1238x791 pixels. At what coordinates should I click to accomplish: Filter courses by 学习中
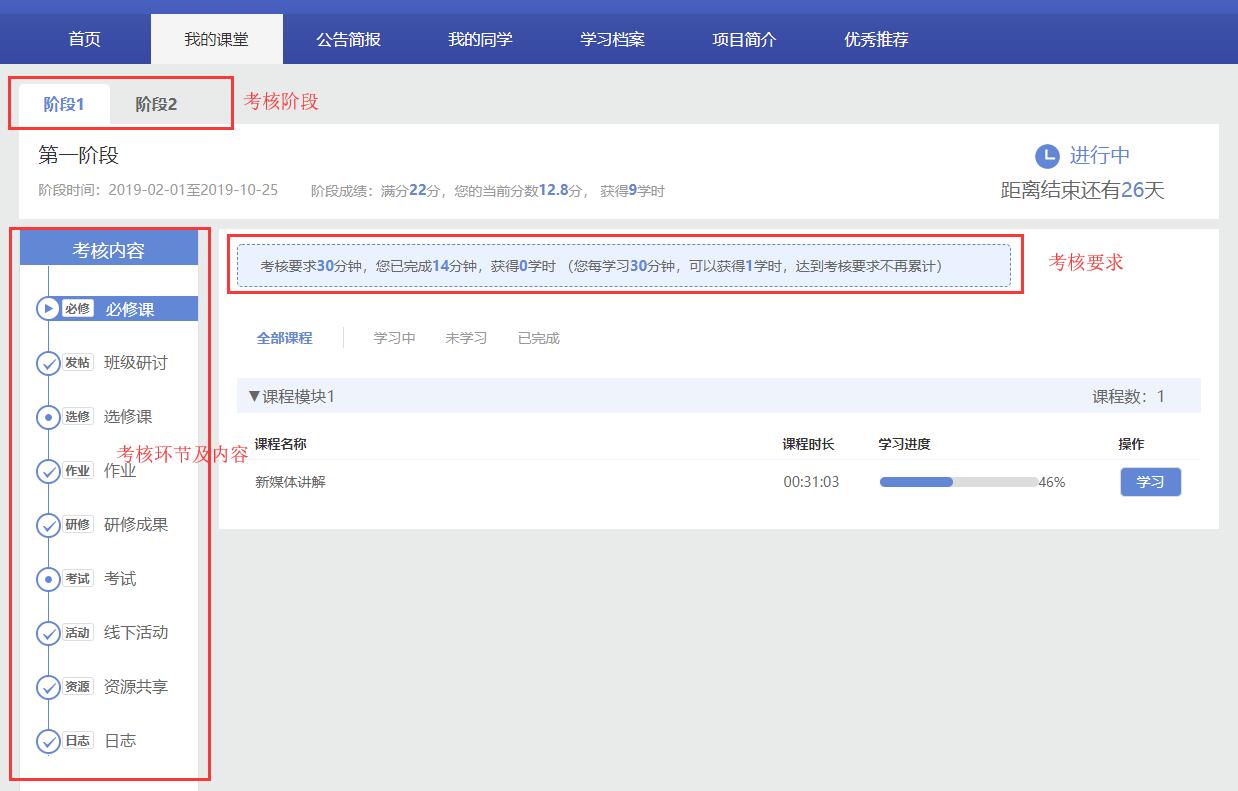coord(395,338)
